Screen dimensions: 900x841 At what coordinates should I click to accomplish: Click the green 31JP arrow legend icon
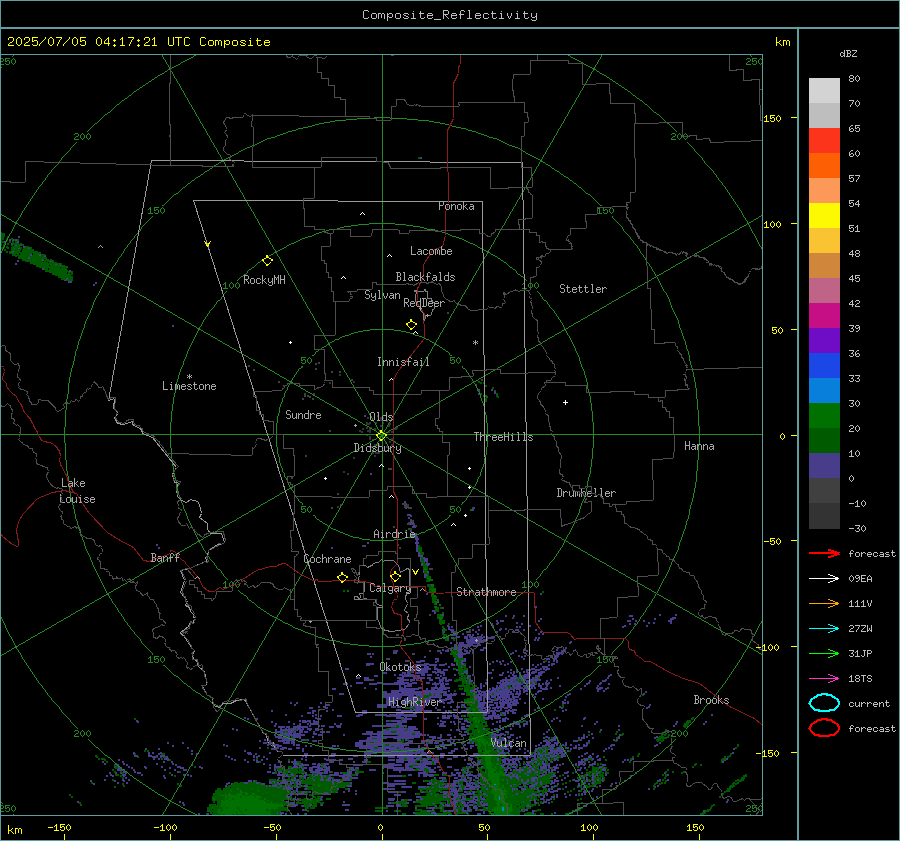(x=824, y=653)
